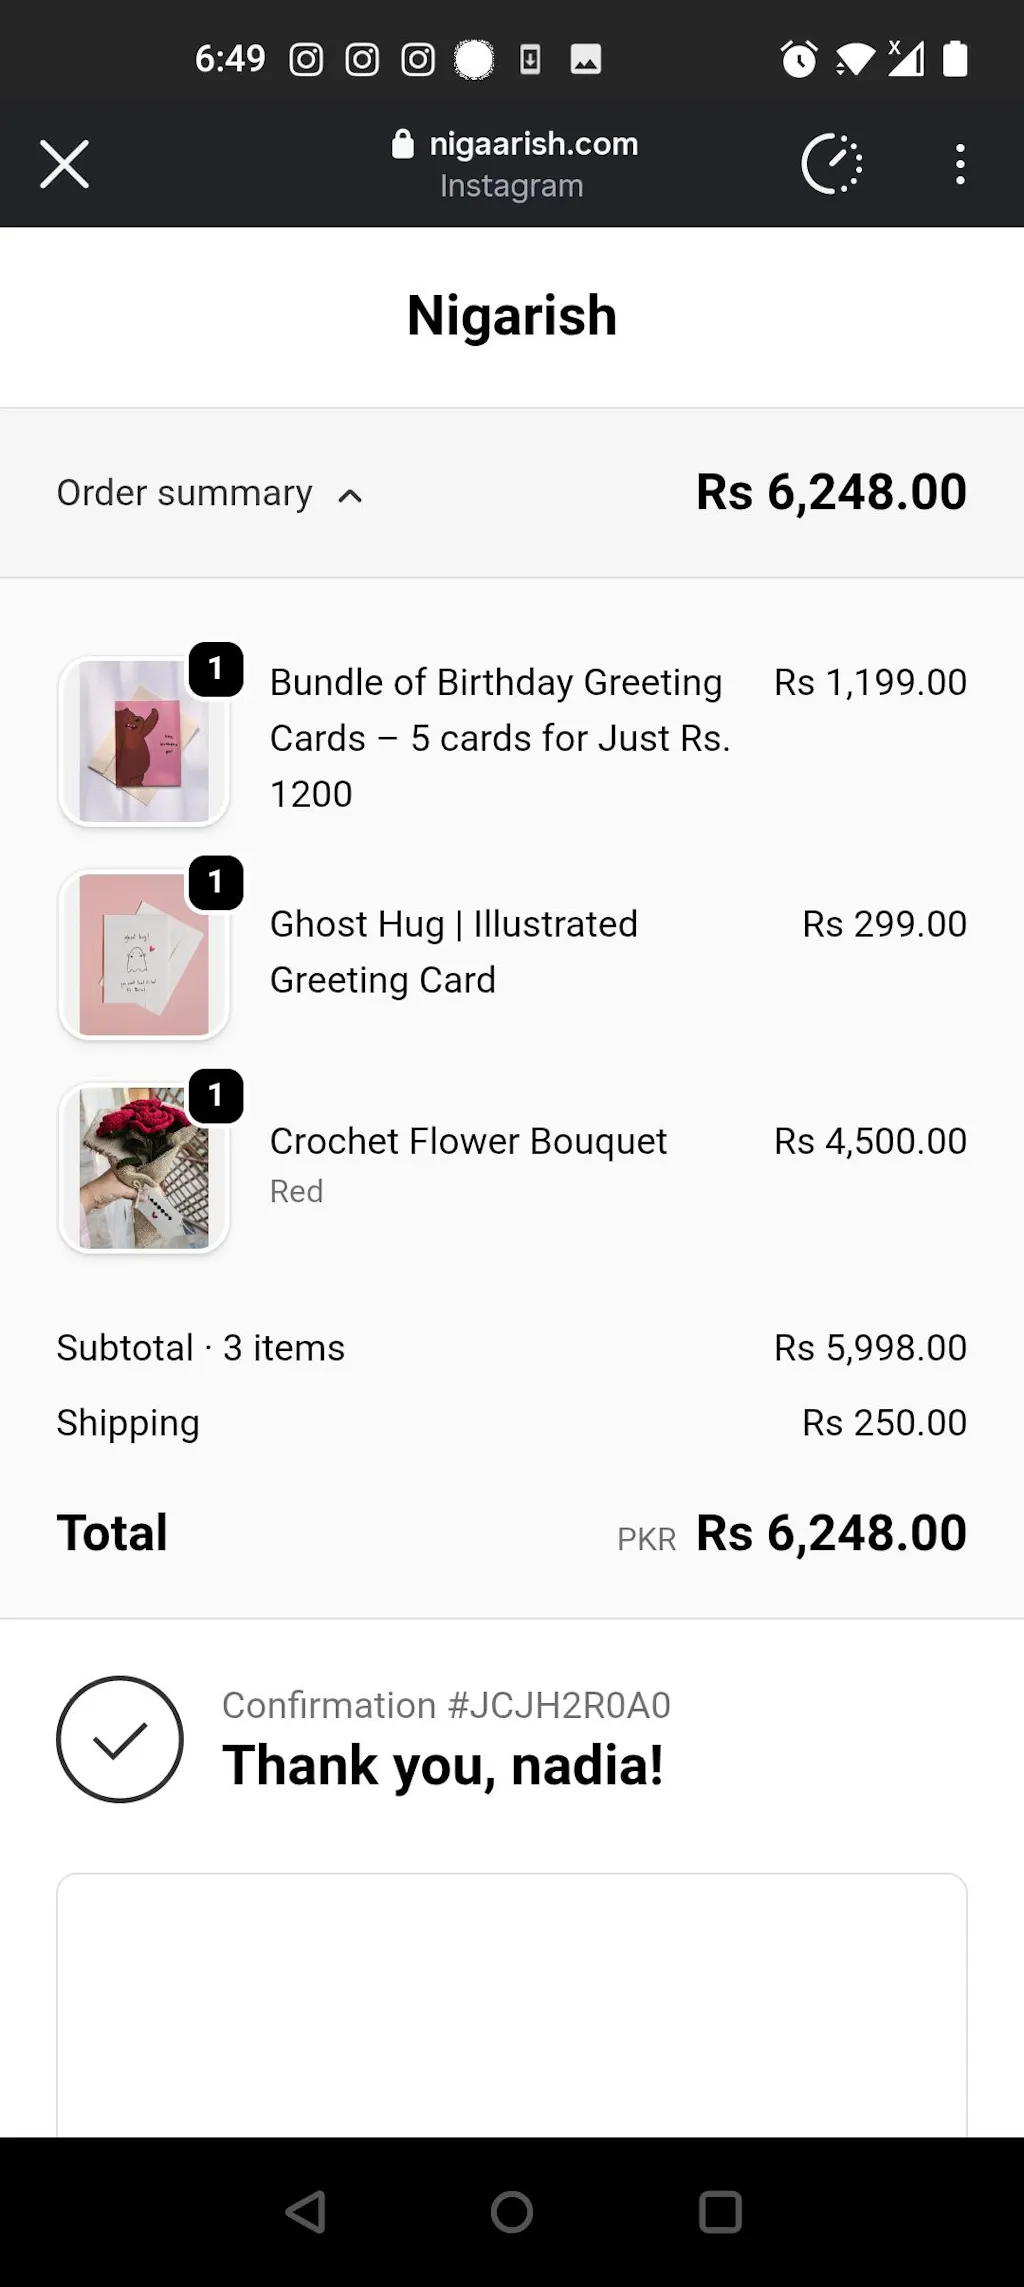Tap the Order summary label
Image resolution: width=1024 pixels, height=2287 pixels.
[x=185, y=493]
